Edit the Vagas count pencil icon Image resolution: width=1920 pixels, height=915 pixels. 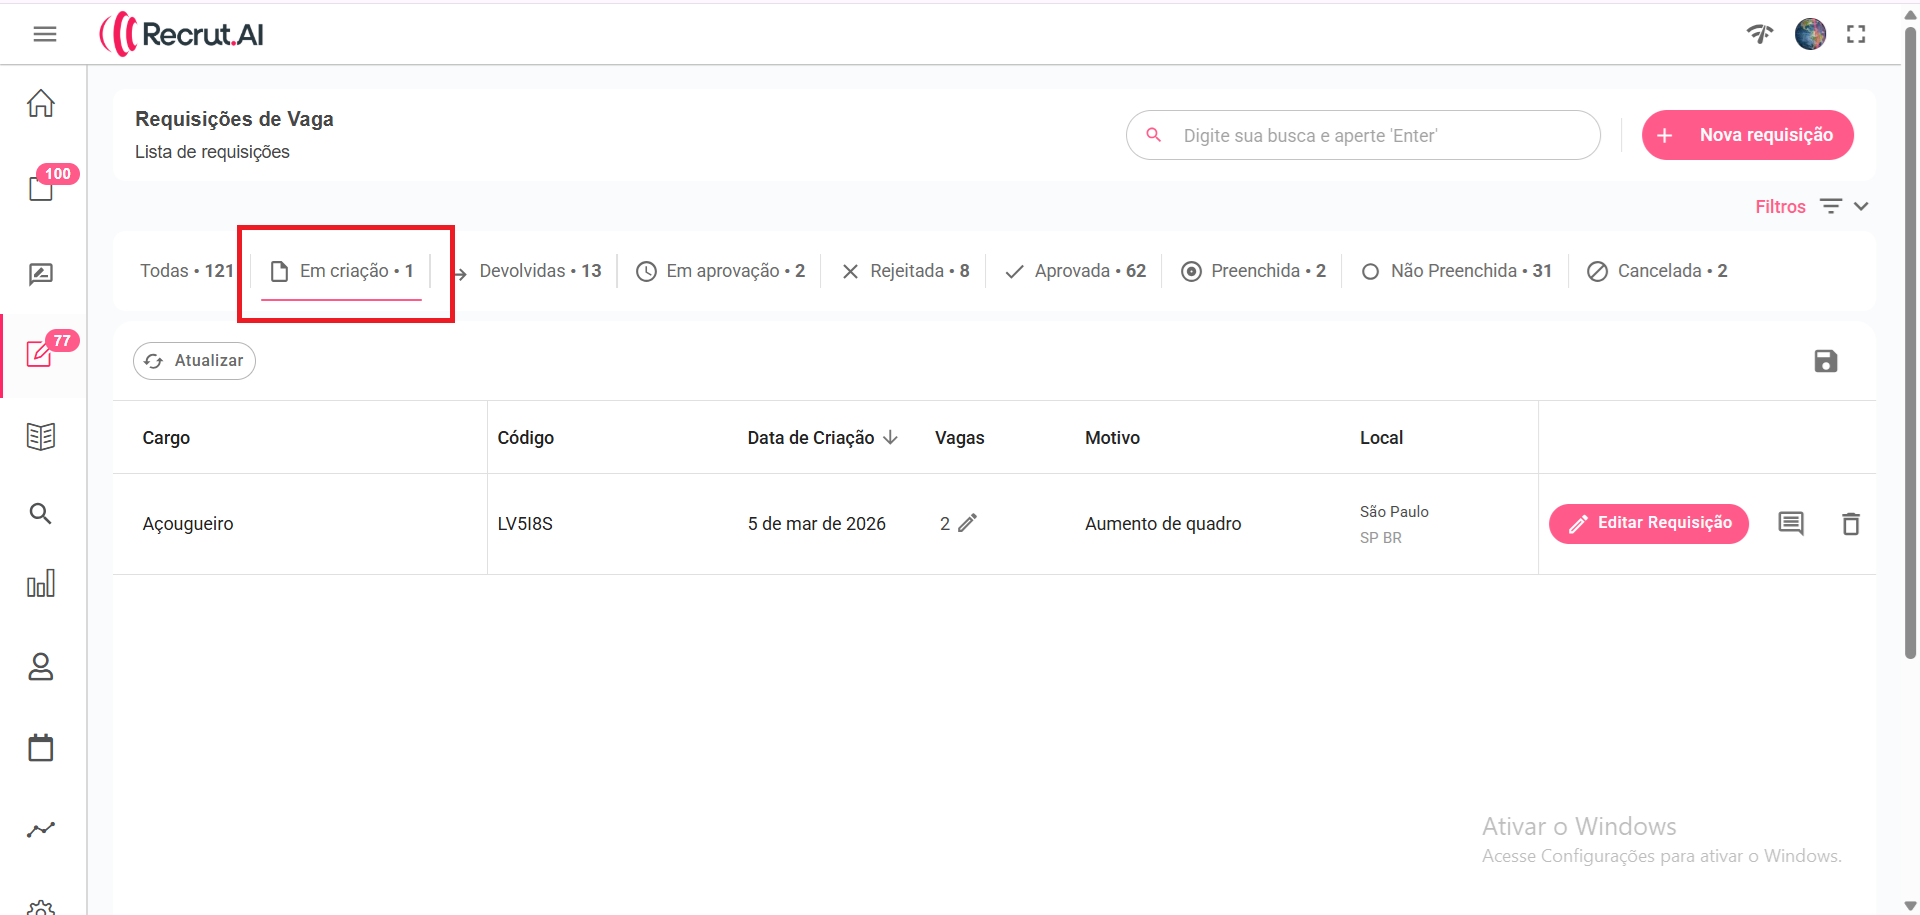(967, 523)
